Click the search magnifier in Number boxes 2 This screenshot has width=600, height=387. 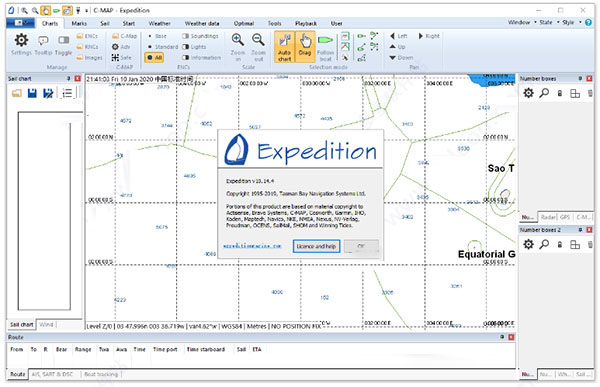click(x=544, y=244)
